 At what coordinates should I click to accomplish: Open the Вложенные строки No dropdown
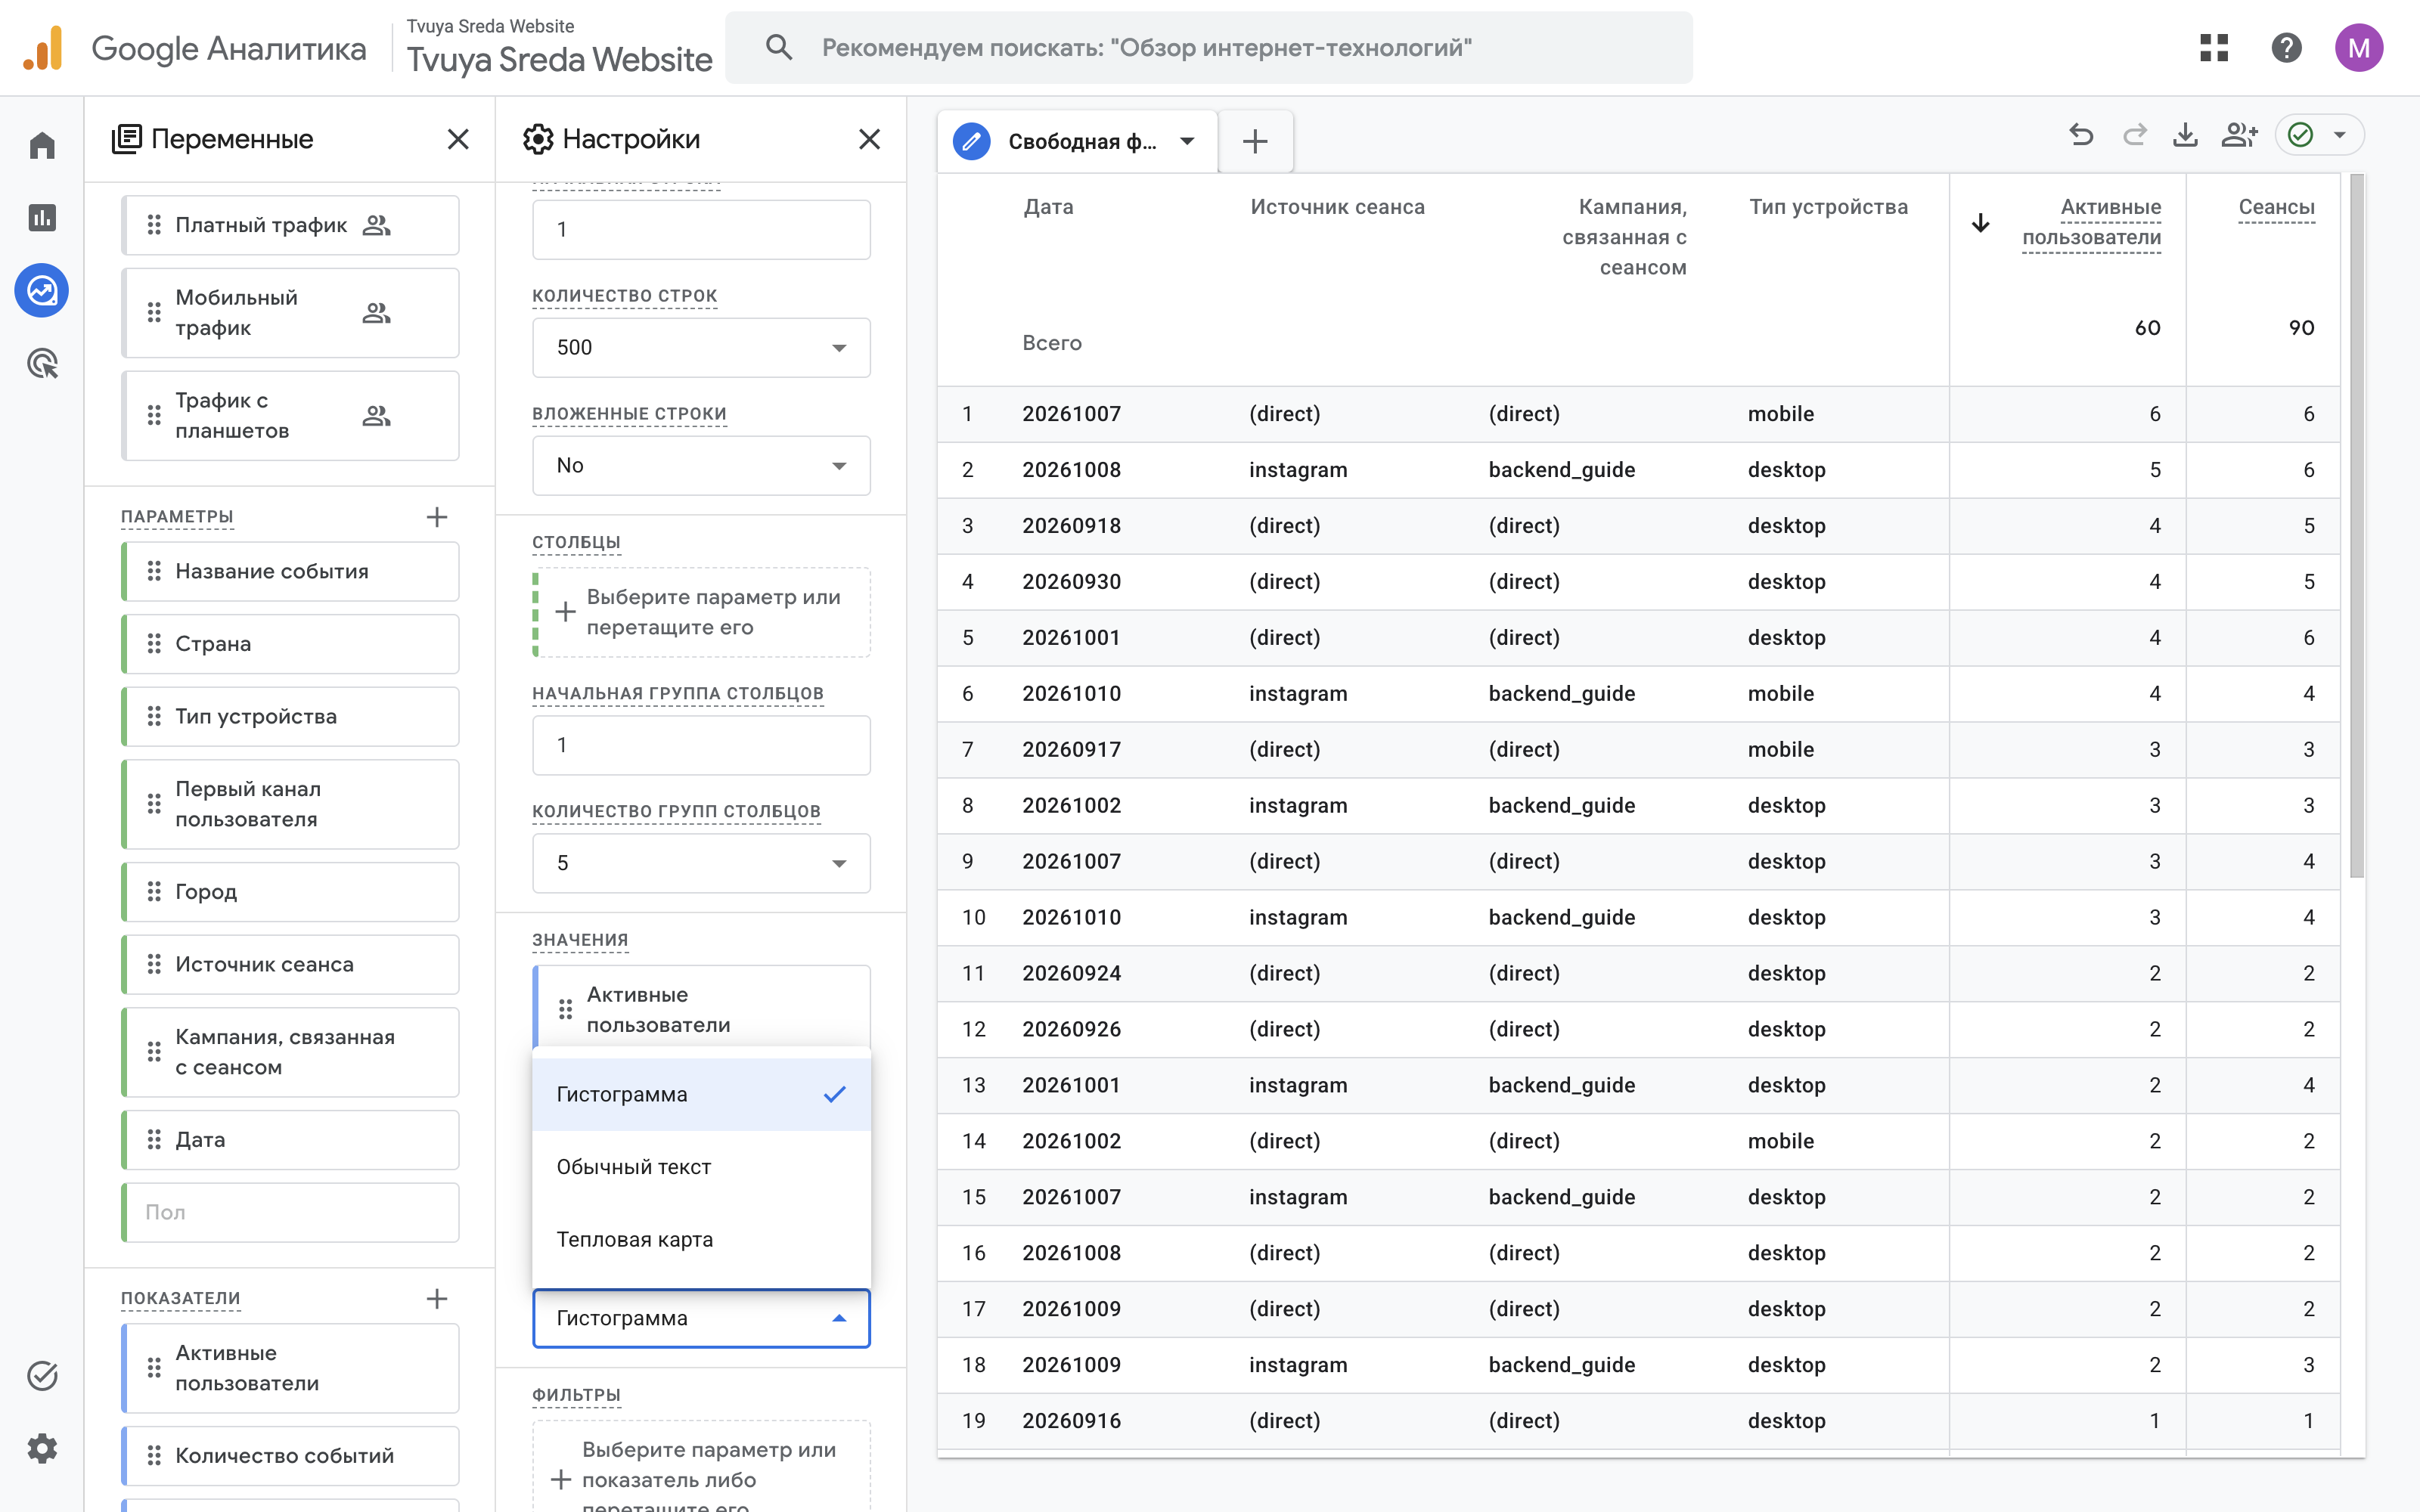click(x=701, y=465)
